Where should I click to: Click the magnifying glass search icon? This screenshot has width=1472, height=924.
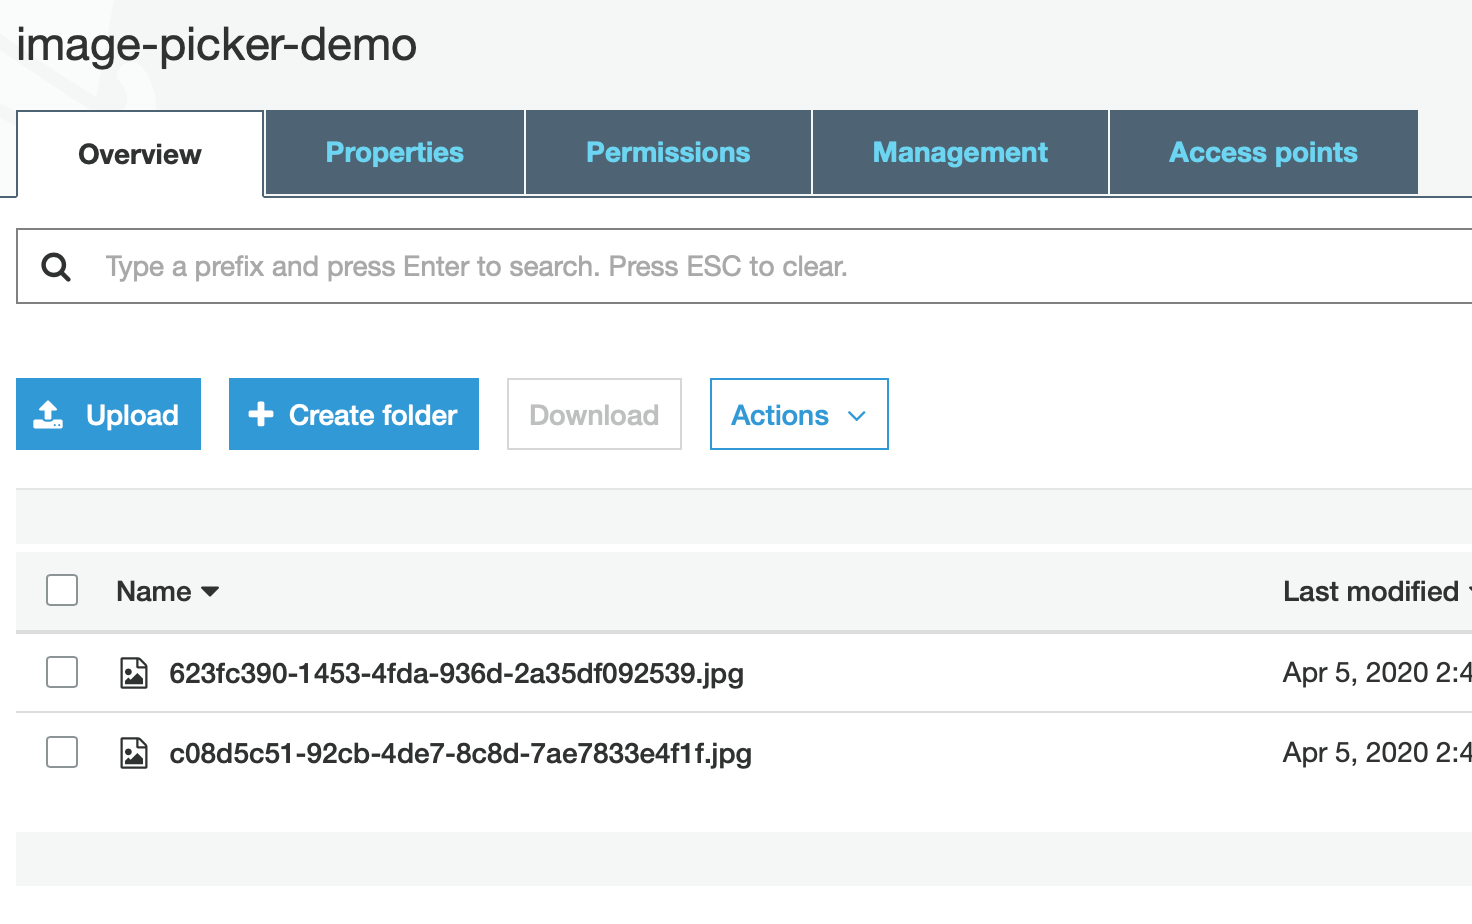[56, 266]
